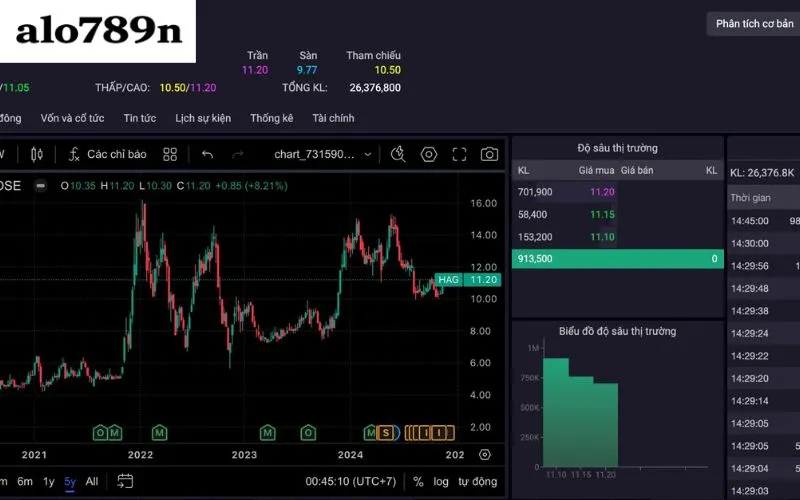
Task: Toggle percent scale on chart
Action: point(418,482)
